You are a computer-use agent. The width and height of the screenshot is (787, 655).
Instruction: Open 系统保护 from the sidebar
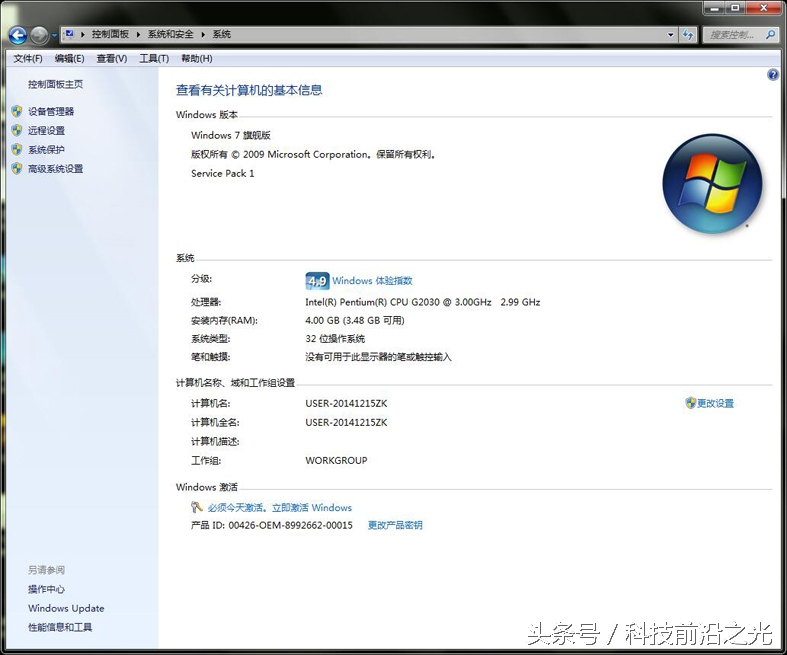coord(46,150)
